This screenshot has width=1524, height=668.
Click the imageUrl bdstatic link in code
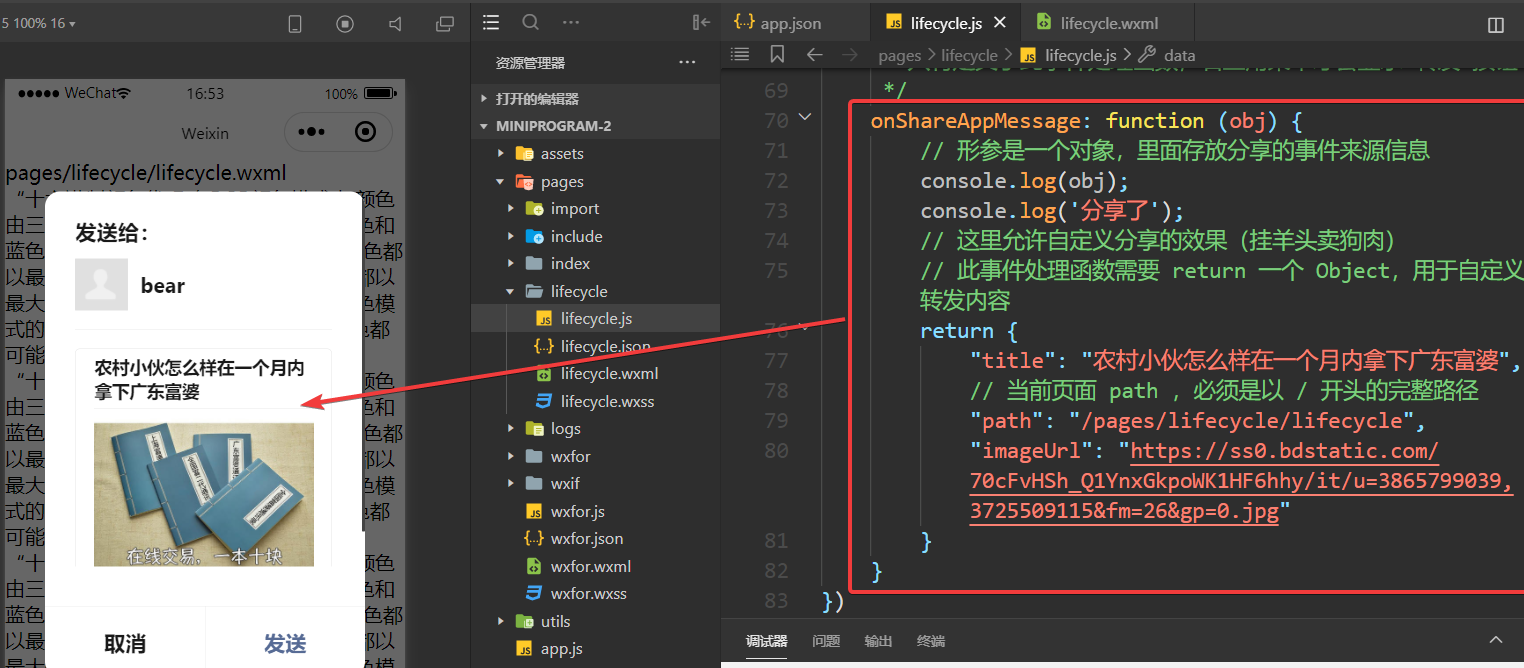(1241, 481)
